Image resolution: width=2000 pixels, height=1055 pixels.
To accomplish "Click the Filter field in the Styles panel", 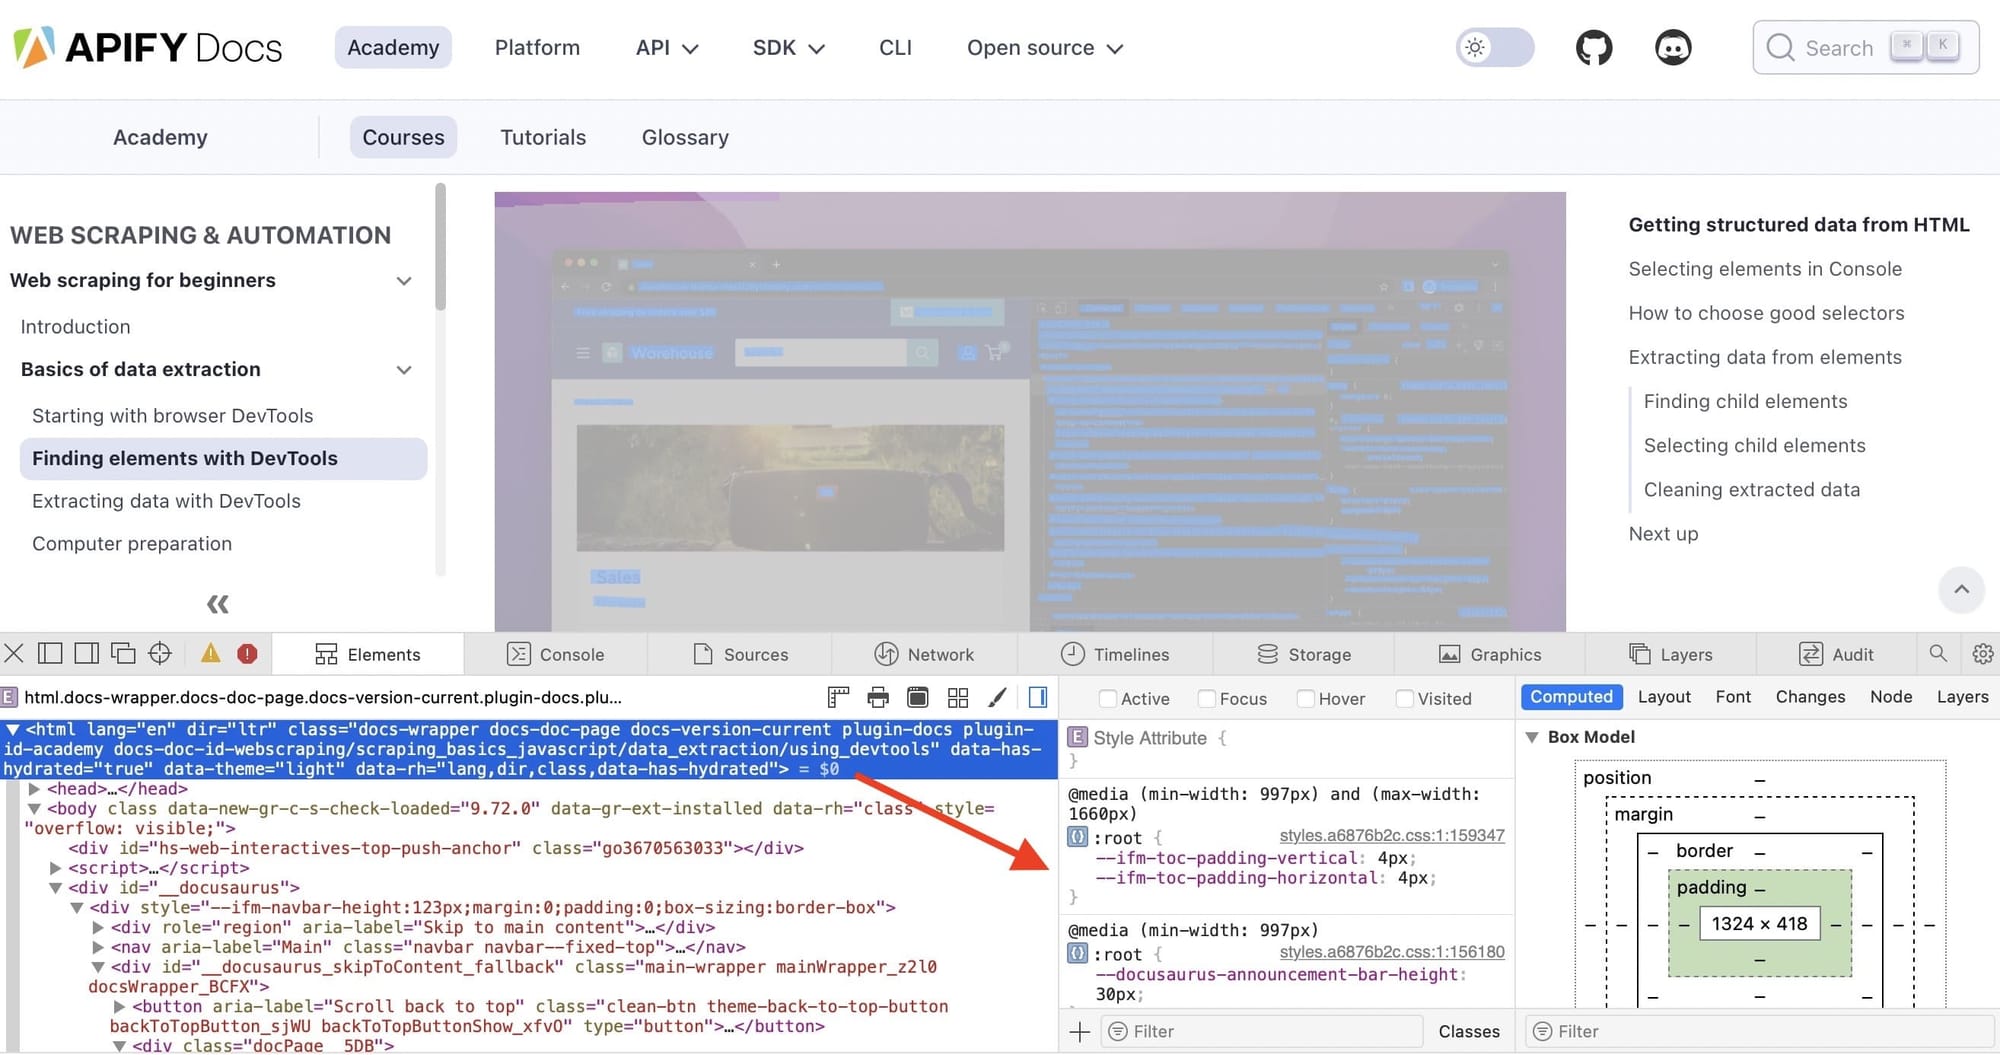I will [x=1260, y=1031].
